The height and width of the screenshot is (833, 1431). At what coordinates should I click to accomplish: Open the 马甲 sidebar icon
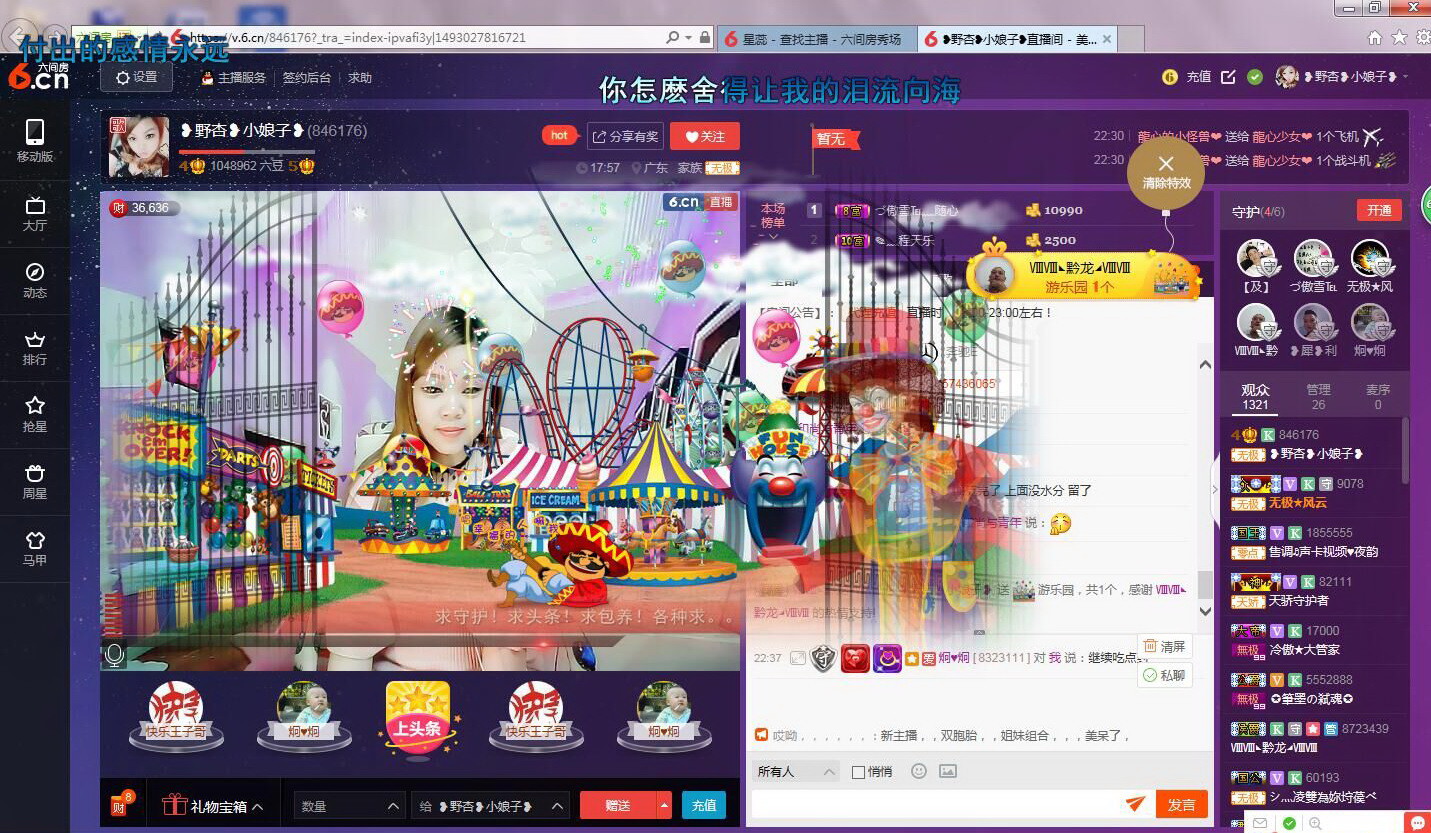click(35, 549)
